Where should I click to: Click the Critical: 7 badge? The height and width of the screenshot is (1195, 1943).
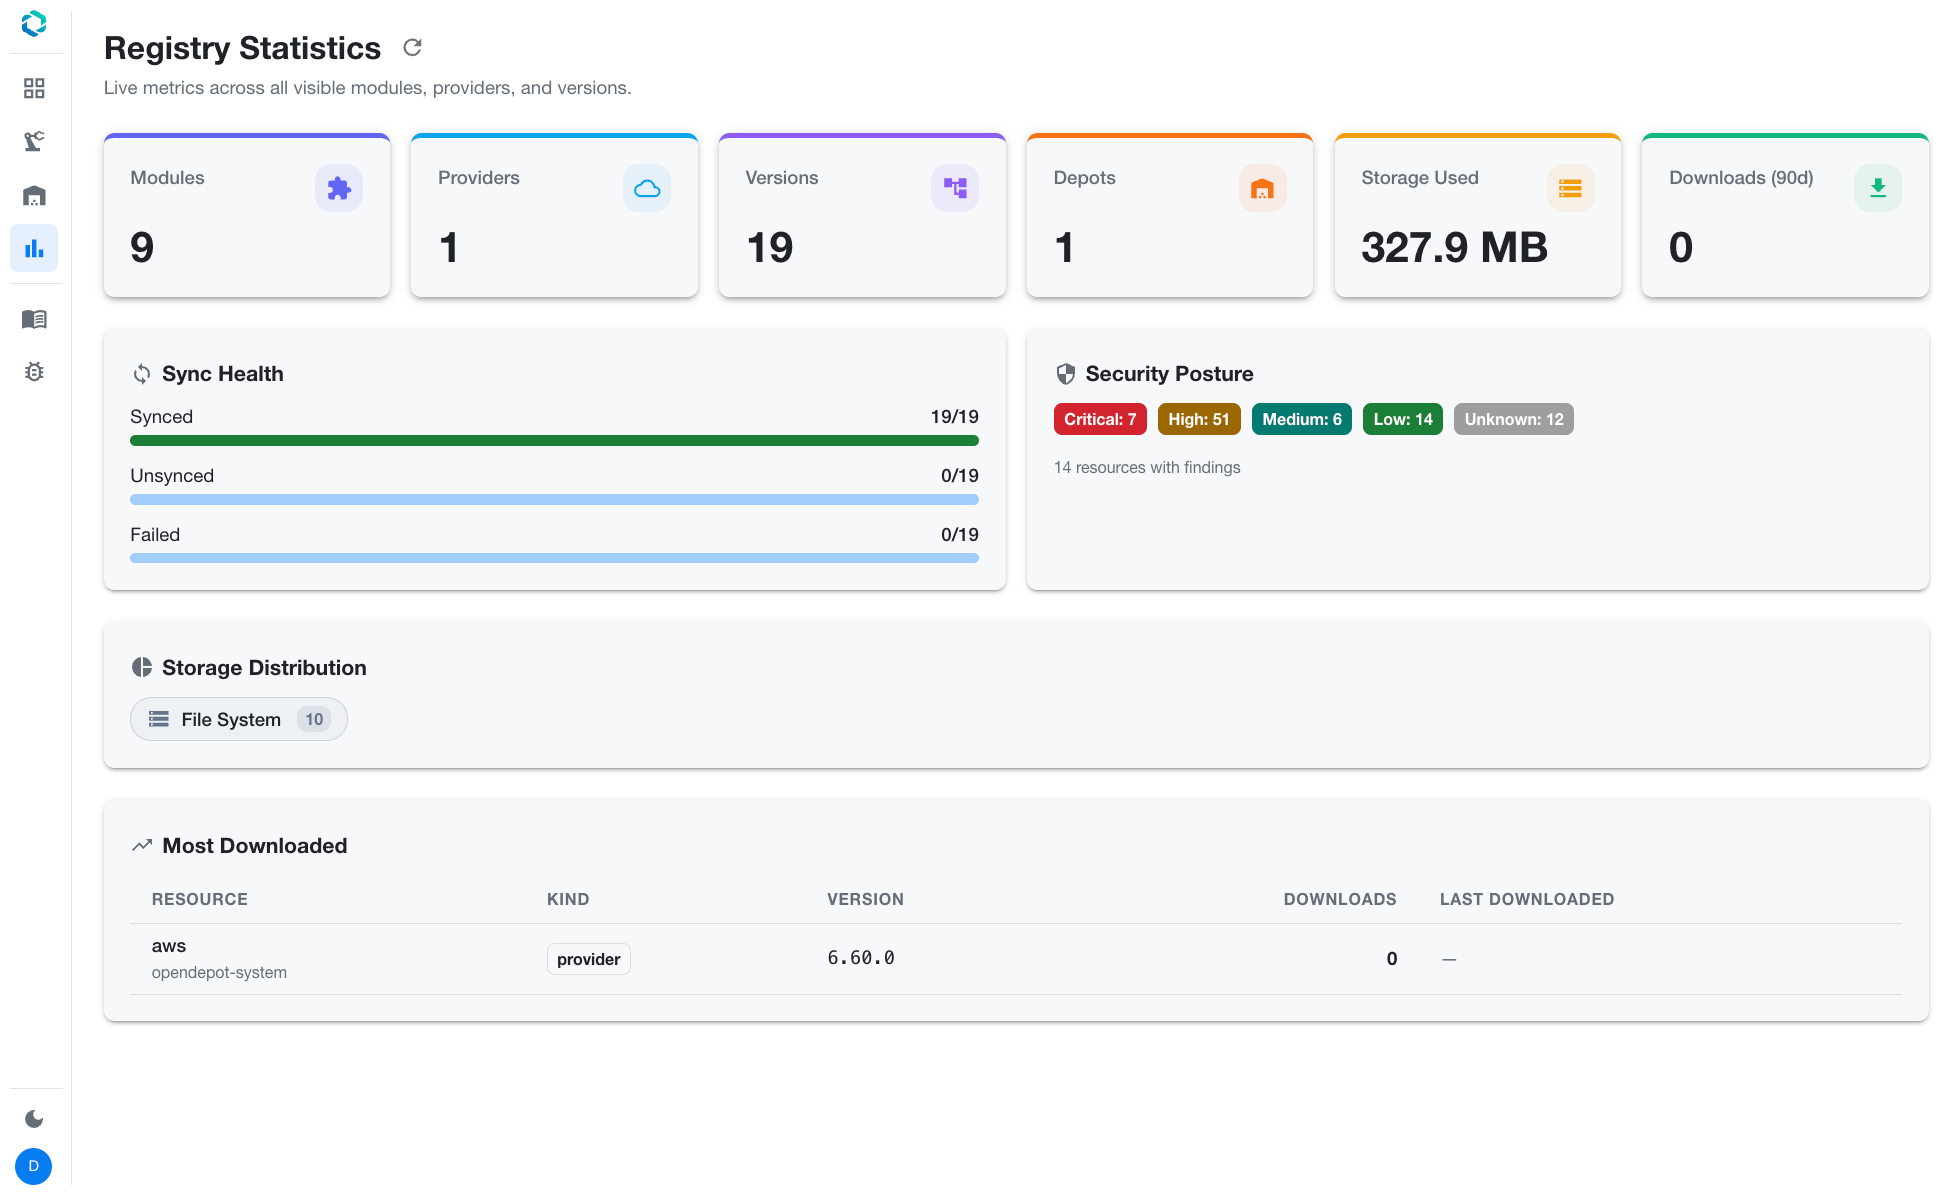tap(1100, 419)
